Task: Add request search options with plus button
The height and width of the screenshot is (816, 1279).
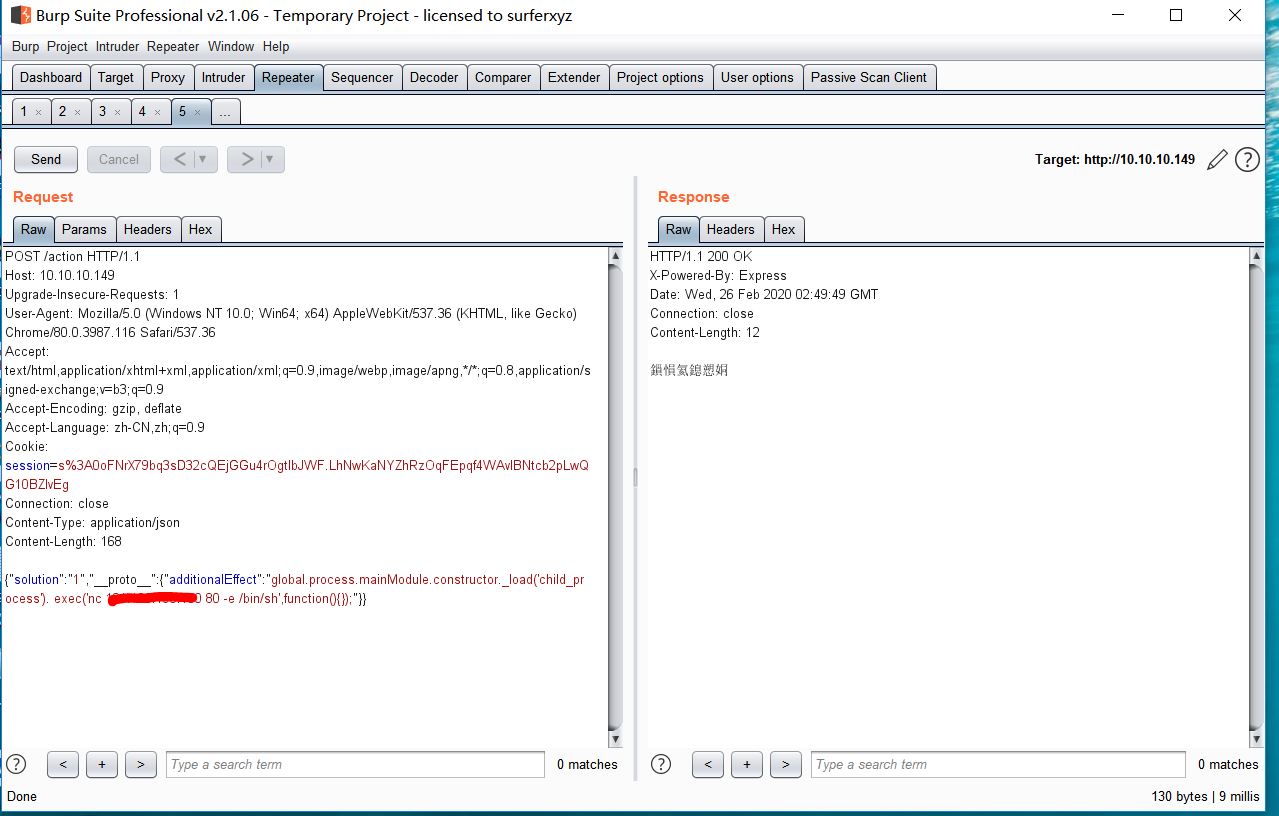Action: pyautogui.click(x=102, y=765)
